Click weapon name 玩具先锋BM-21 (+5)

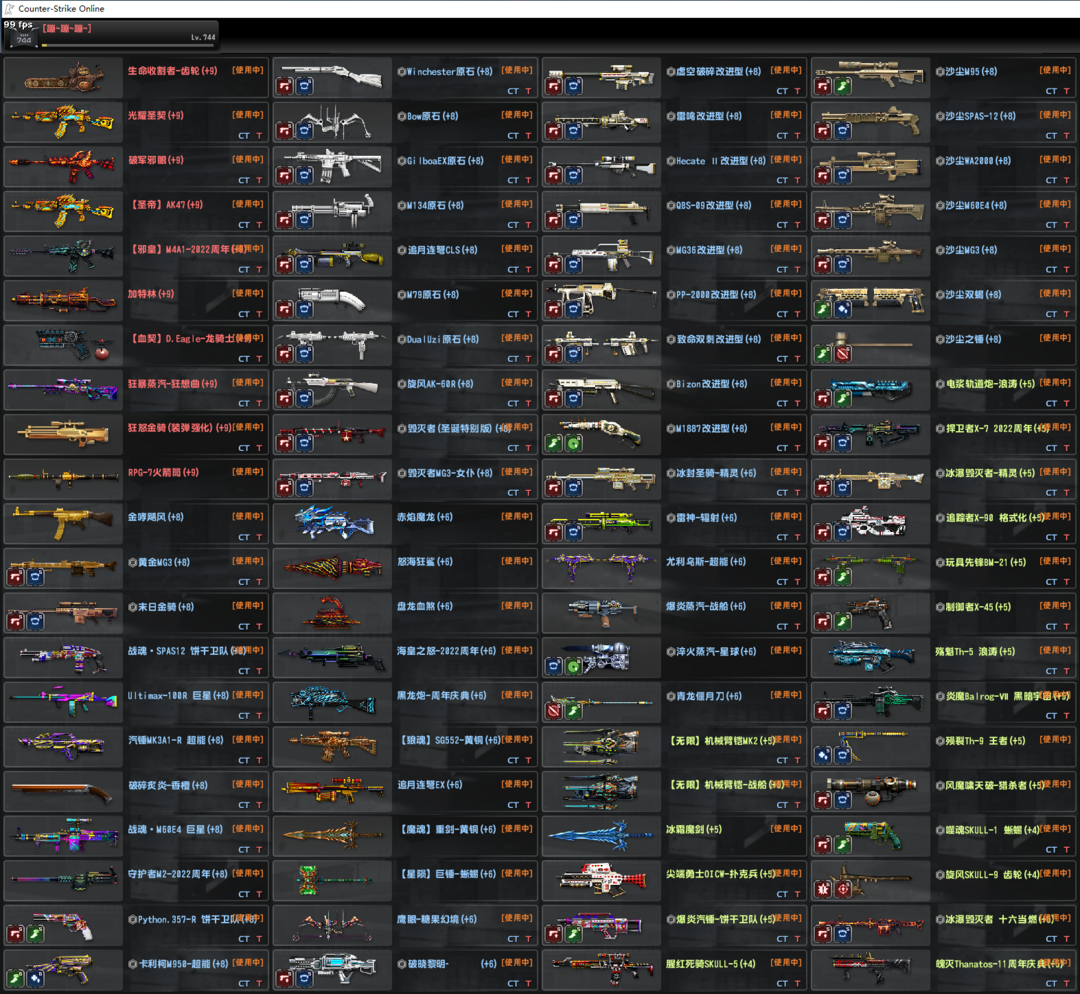point(986,561)
